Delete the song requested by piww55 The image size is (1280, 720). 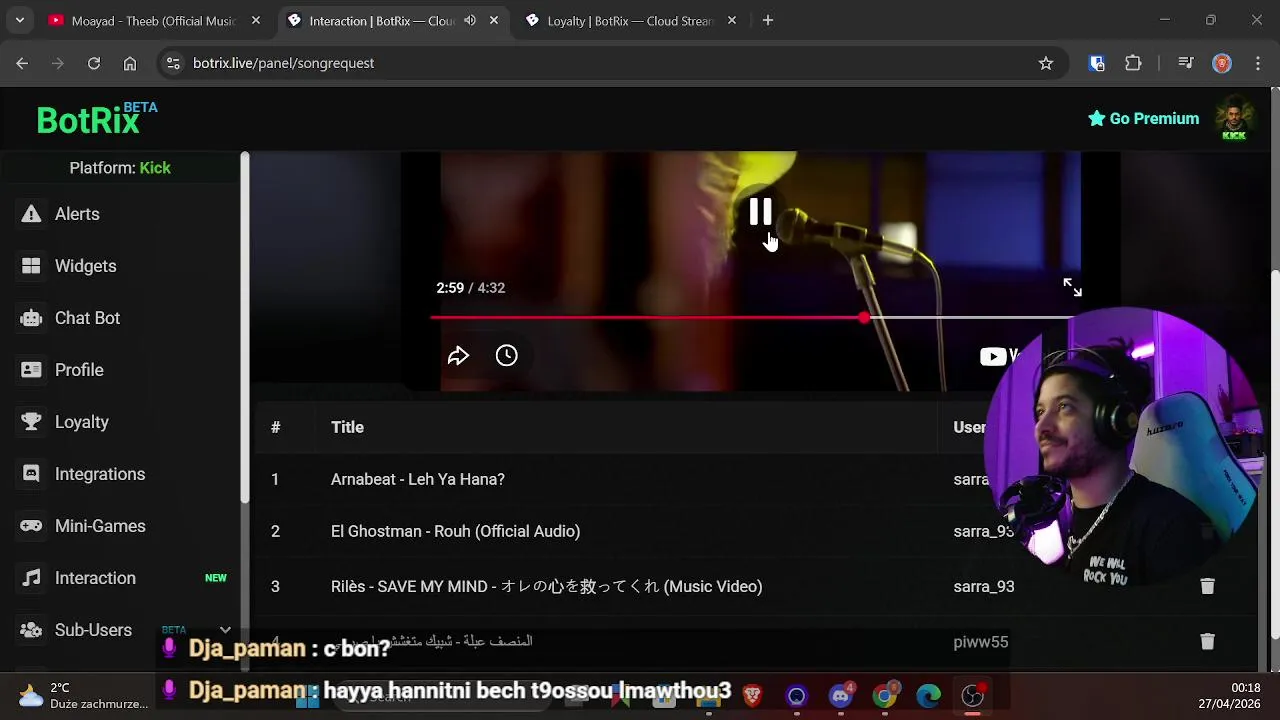click(1207, 641)
